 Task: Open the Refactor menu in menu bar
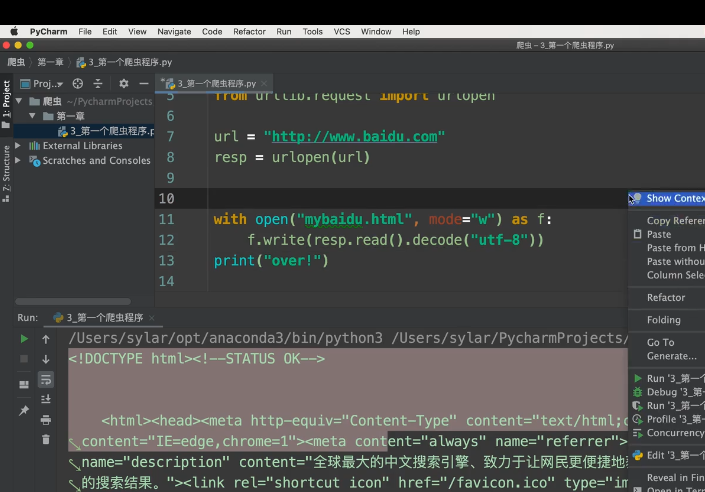pos(249,31)
